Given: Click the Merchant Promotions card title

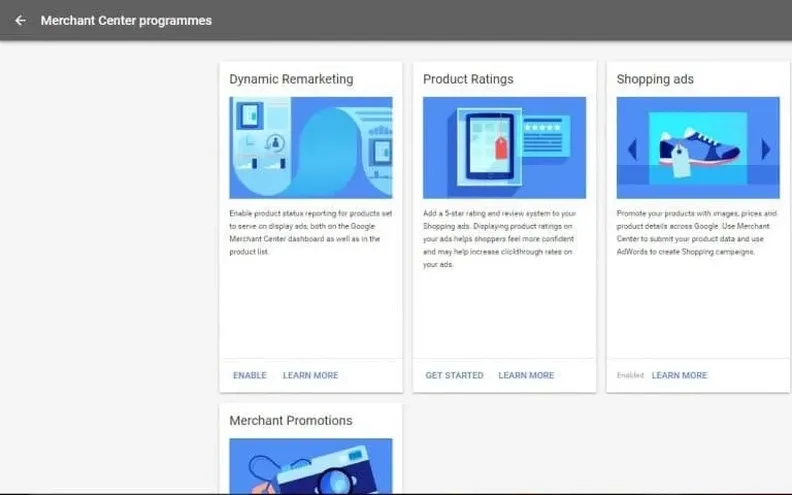Looking at the screenshot, I should (x=291, y=421).
